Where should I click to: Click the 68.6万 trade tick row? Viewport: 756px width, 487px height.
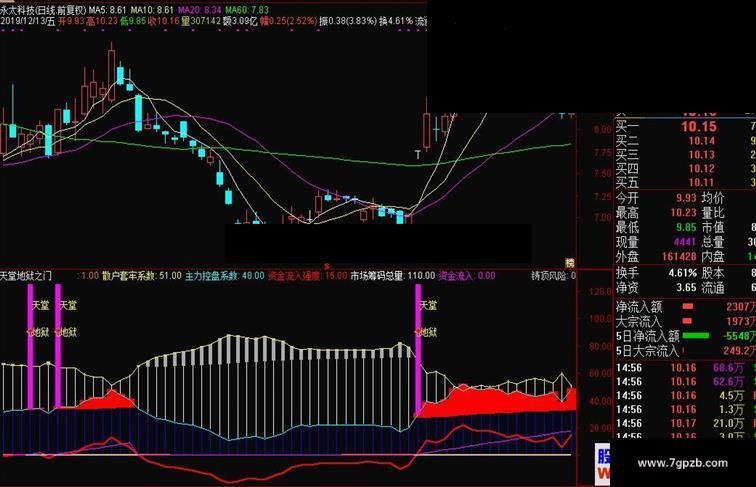(x=686, y=368)
